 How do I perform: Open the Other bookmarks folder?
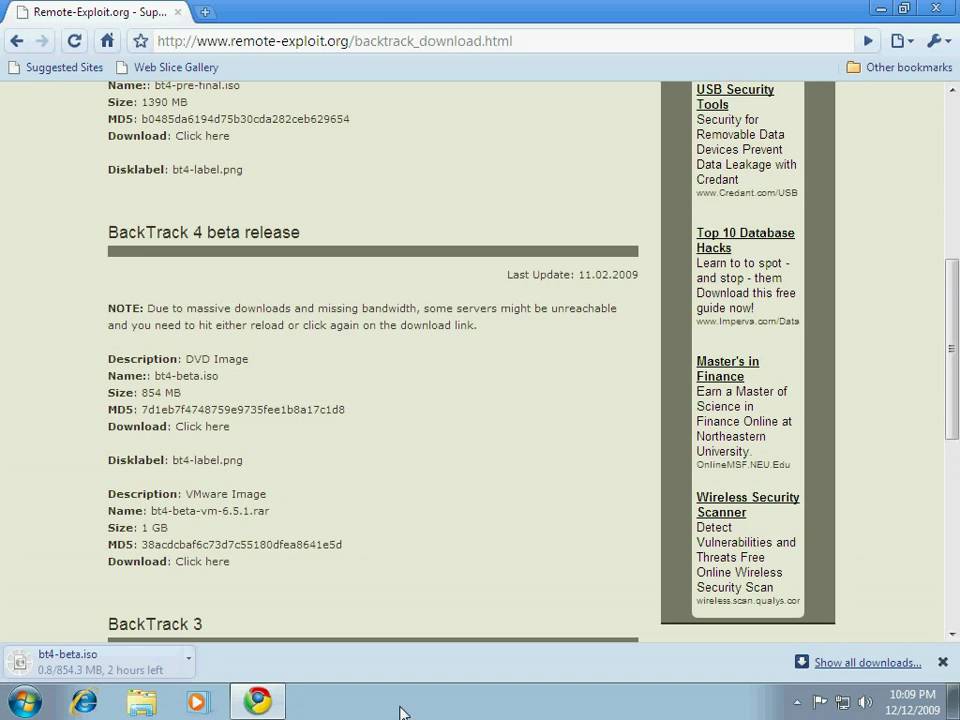(x=899, y=67)
